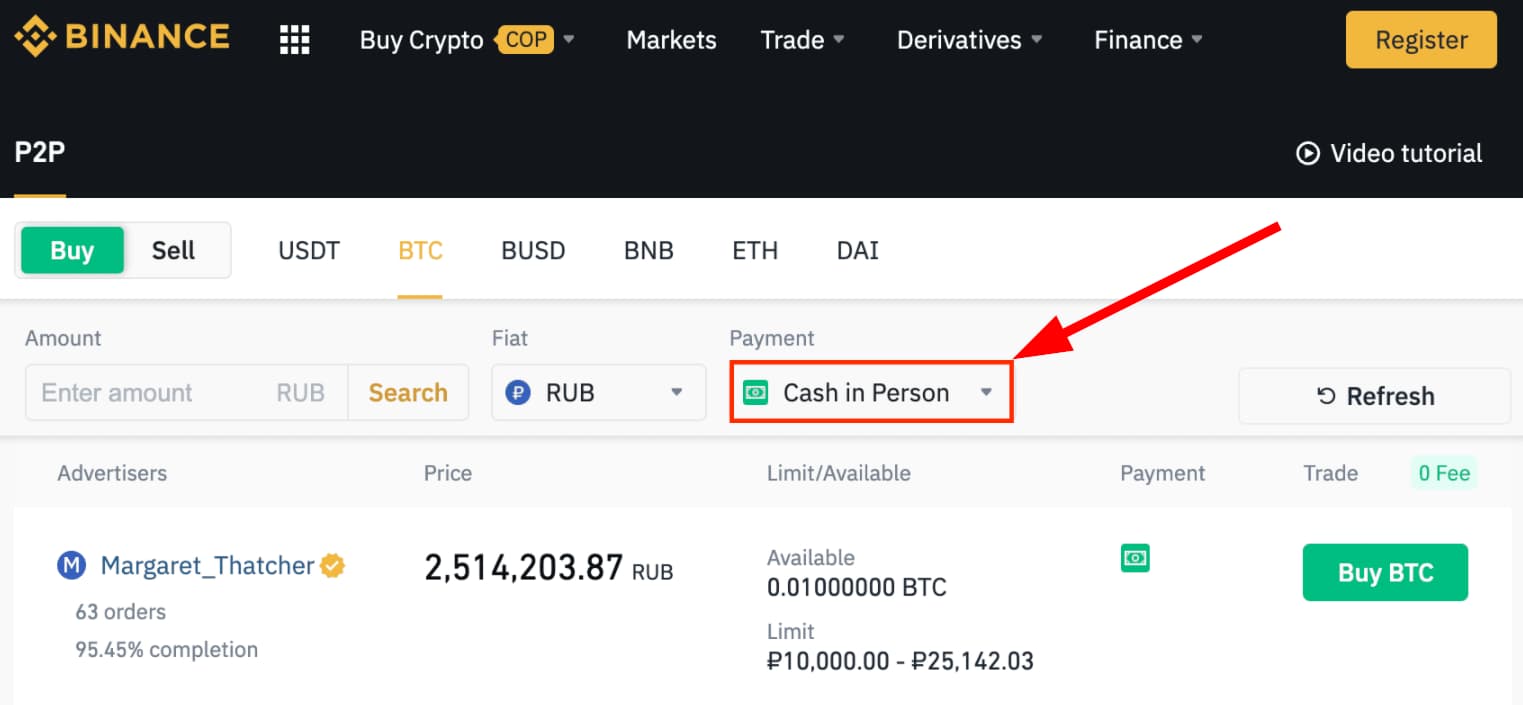Click the ruble currency icon in Fiat selector
The height and width of the screenshot is (705, 1523).
click(518, 393)
